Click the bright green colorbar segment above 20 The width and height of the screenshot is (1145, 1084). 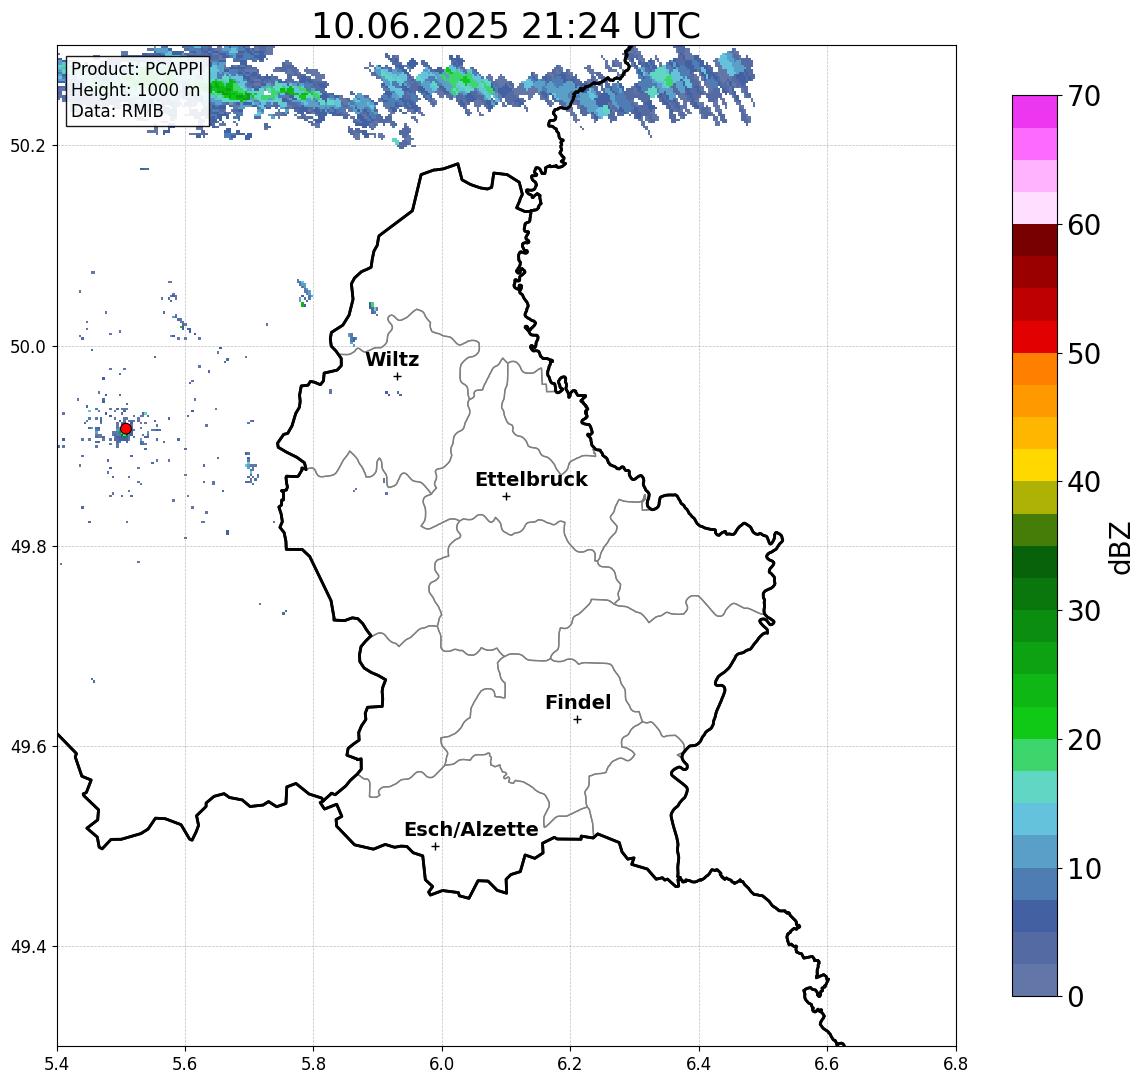1035,722
